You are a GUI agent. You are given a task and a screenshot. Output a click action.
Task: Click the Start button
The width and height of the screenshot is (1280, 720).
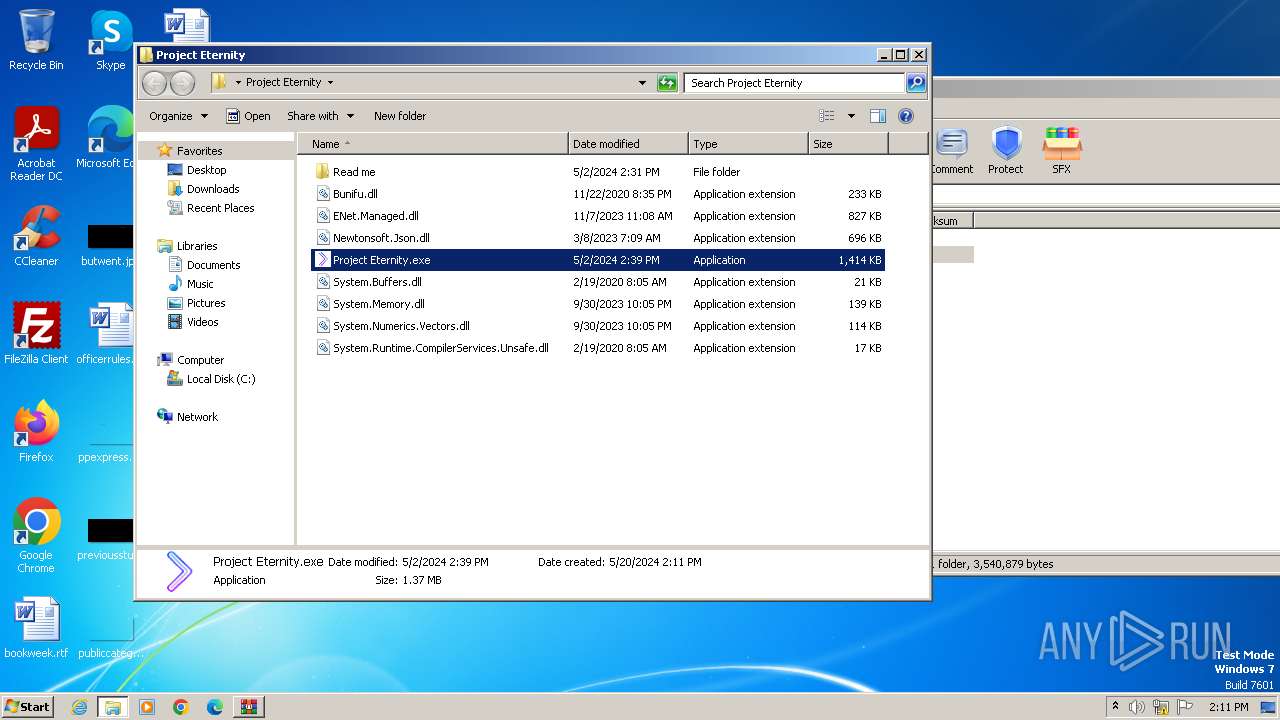tap(28, 707)
